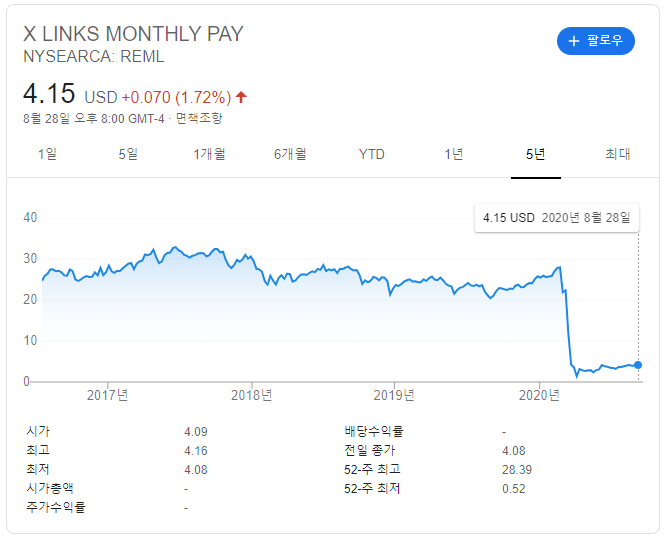Viewport: 668px width, 539px height.
Task: Show the 최대 maximum range chart
Action: (618, 154)
